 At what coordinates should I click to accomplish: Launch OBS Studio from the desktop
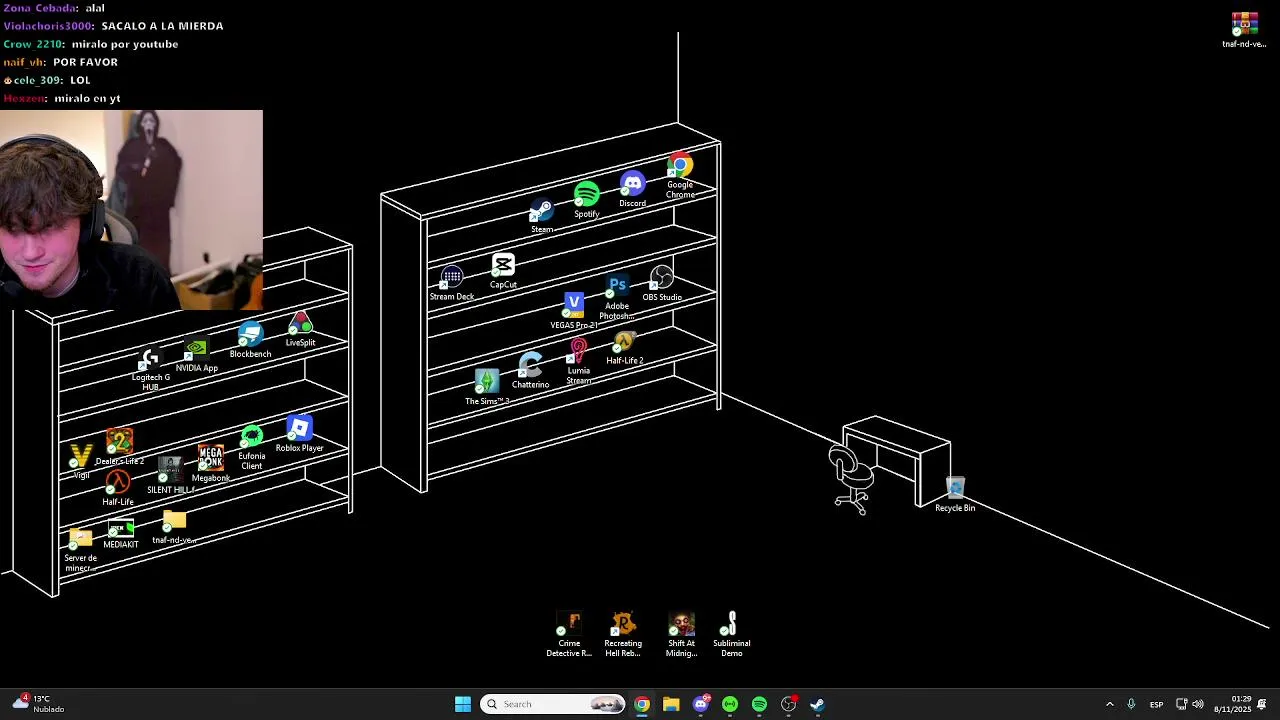pos(662,283)
